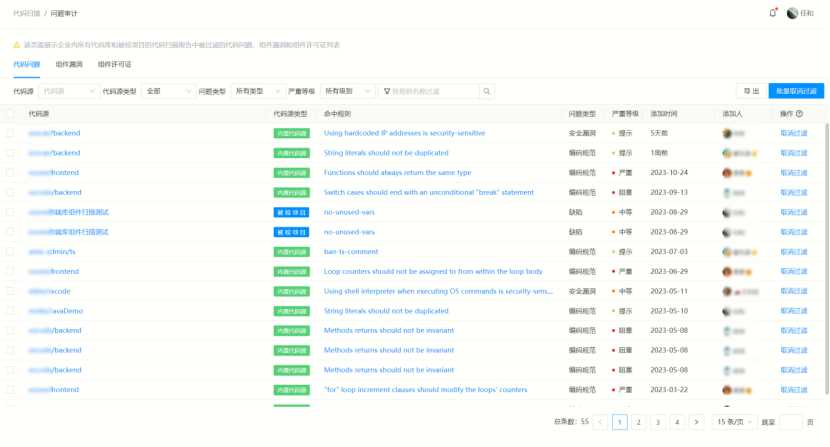The width and height of the screenshot is (830, 447).
Task: Go to next page arrow
Action: pos(696,422)
